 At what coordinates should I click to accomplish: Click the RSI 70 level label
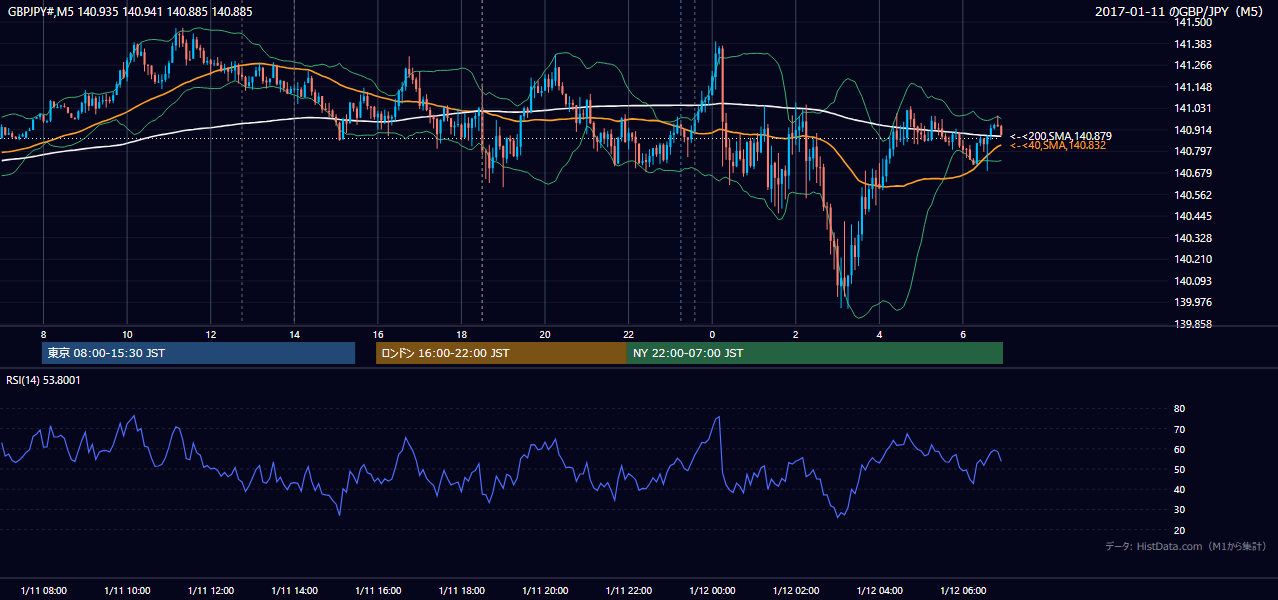coord(1179,429)
